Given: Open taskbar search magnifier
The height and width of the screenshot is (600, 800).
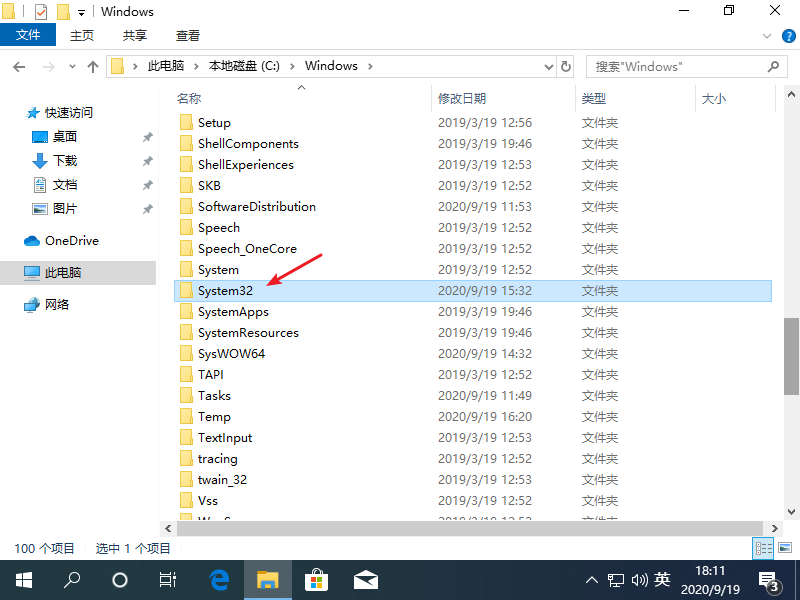Looking at the screenshot, I should pos(72,580).
